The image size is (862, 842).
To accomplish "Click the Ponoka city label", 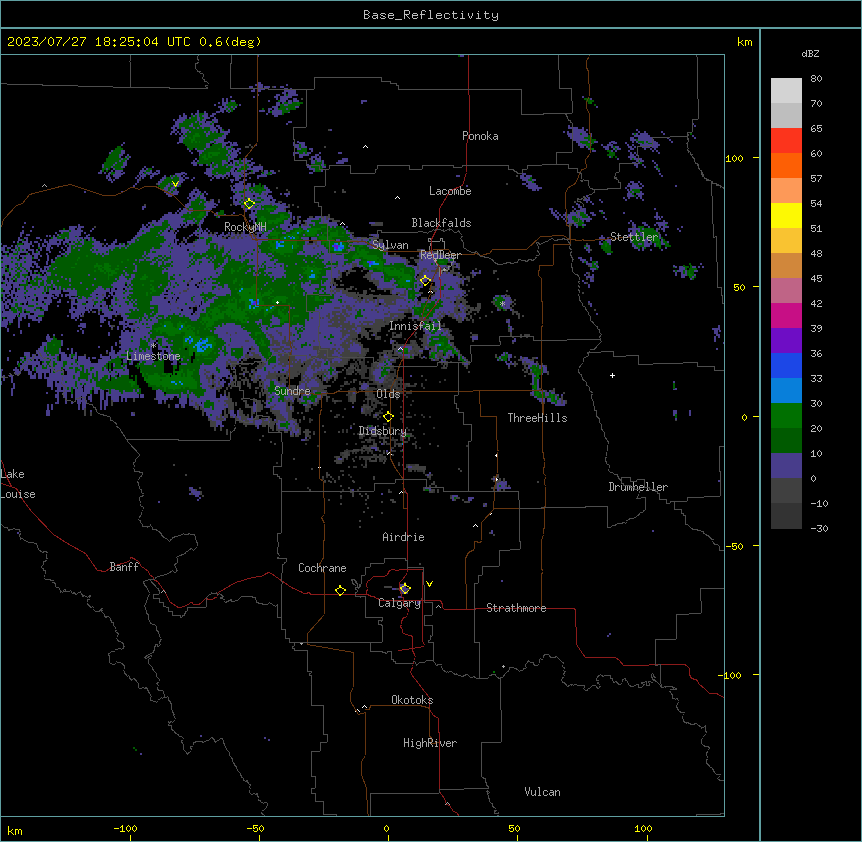I will 480,136.
